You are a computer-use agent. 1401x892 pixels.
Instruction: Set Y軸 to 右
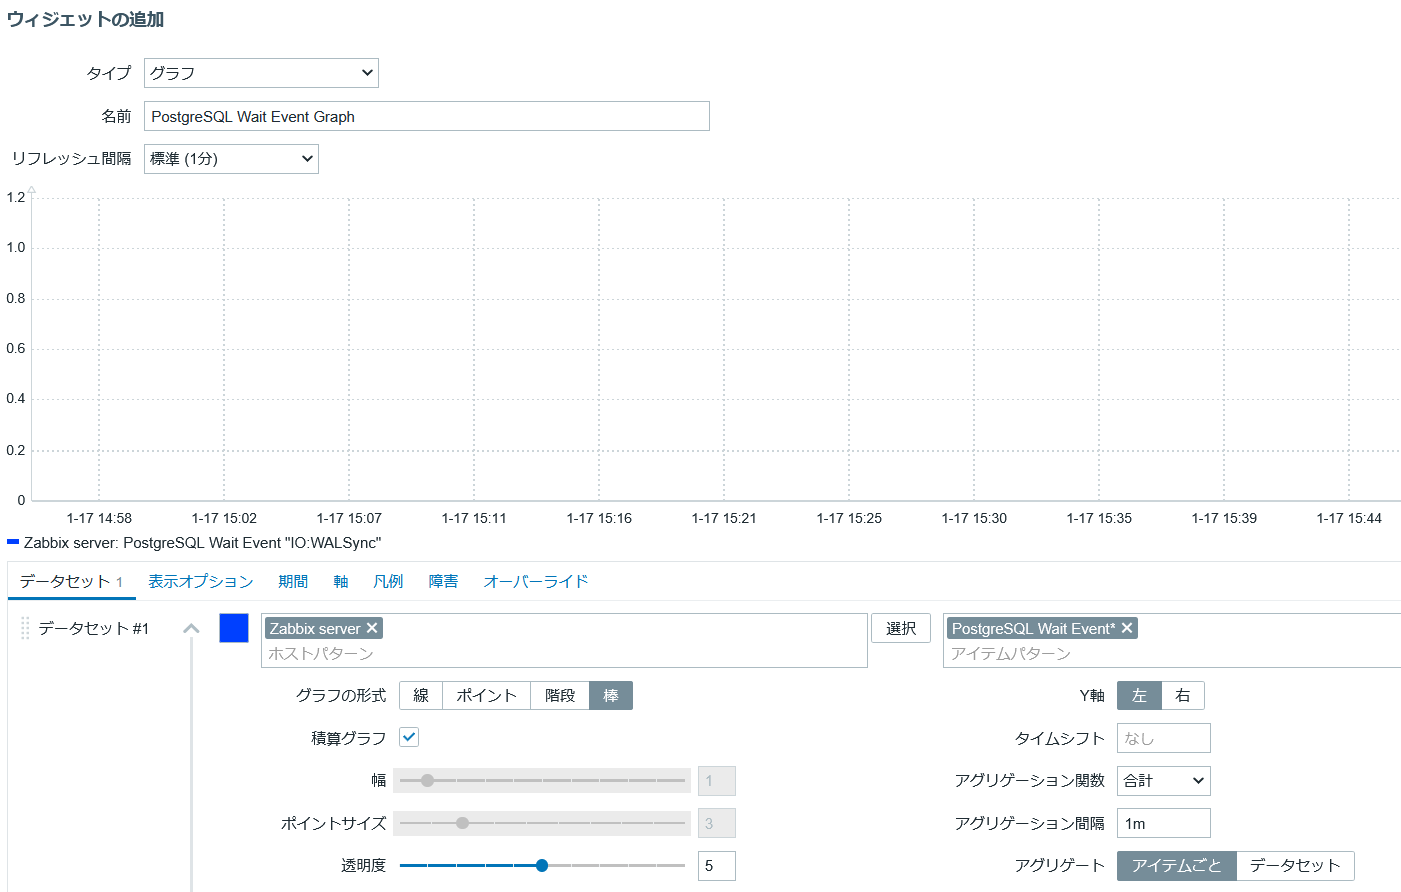[1183, 696]
